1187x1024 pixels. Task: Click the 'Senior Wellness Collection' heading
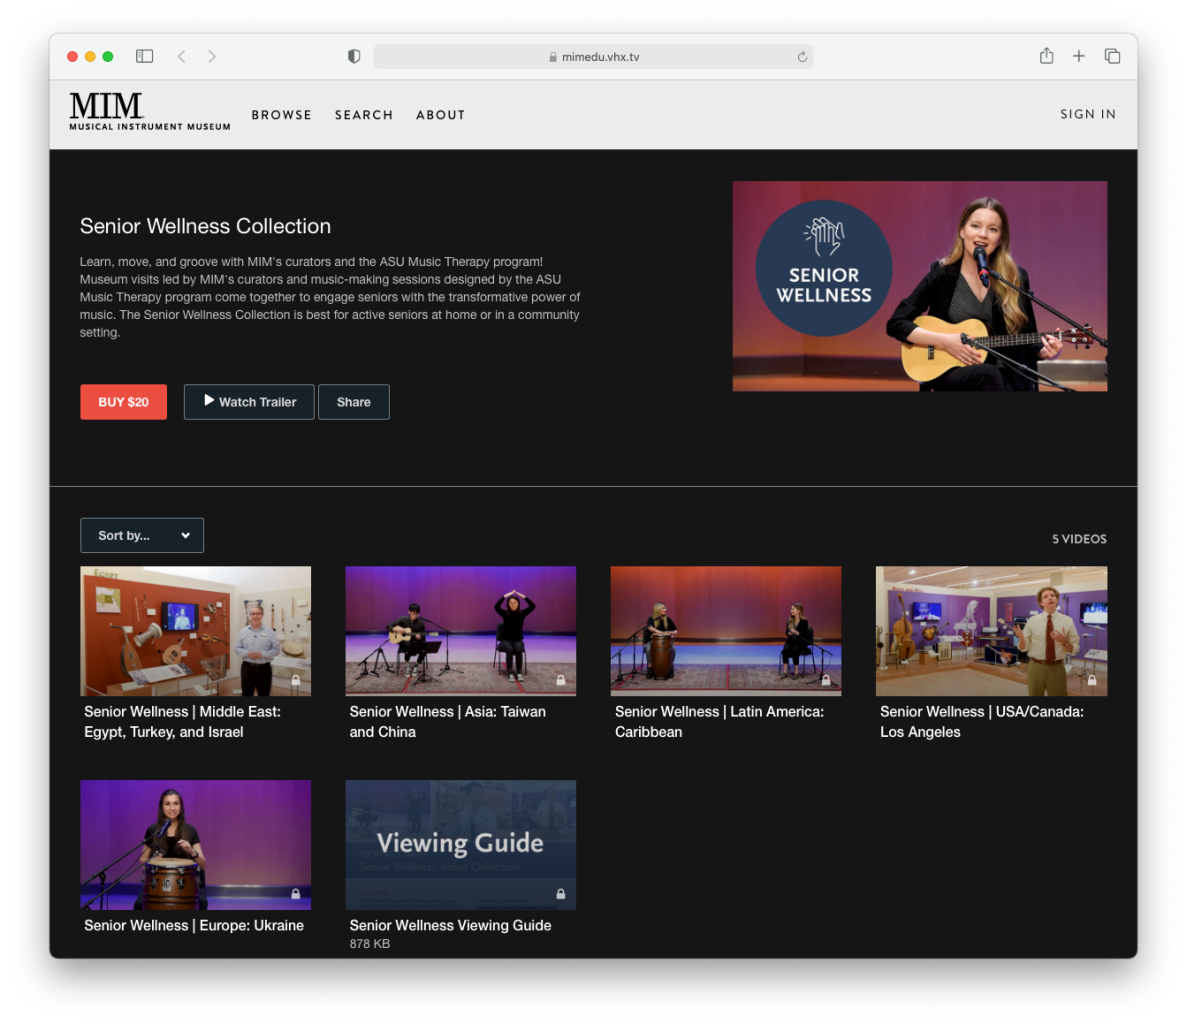pos(205,226)
